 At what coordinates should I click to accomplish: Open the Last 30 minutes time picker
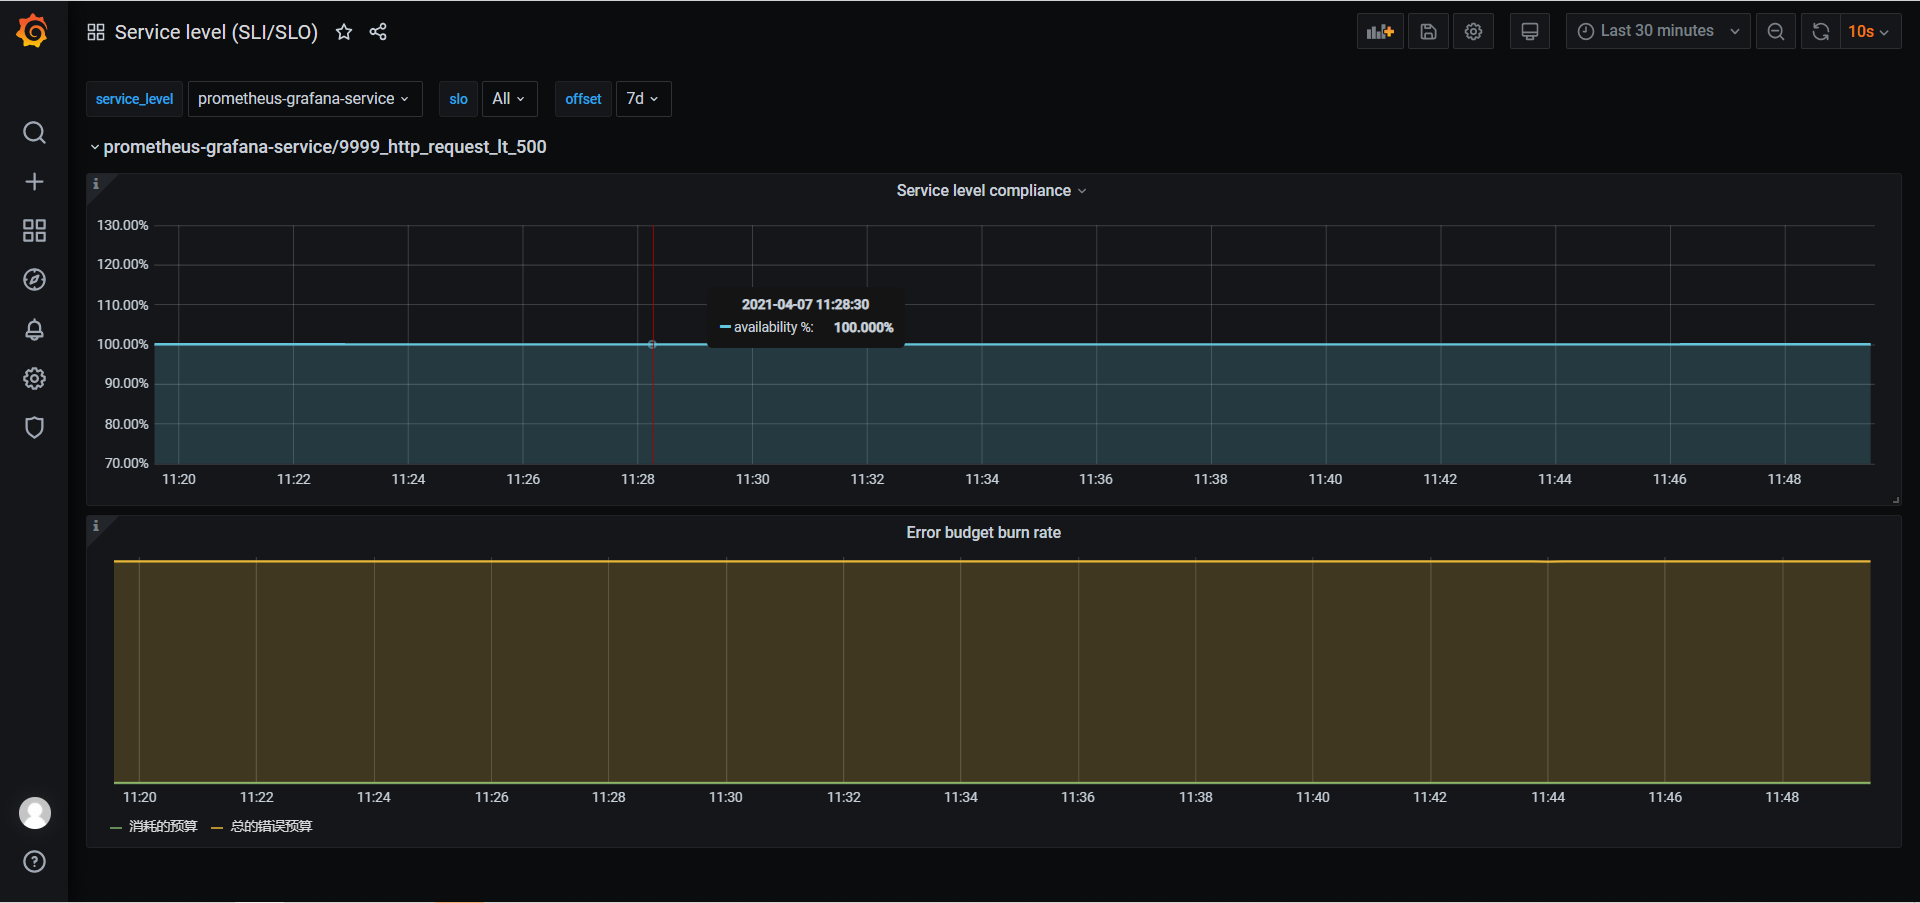click(x=1658, y=31)
